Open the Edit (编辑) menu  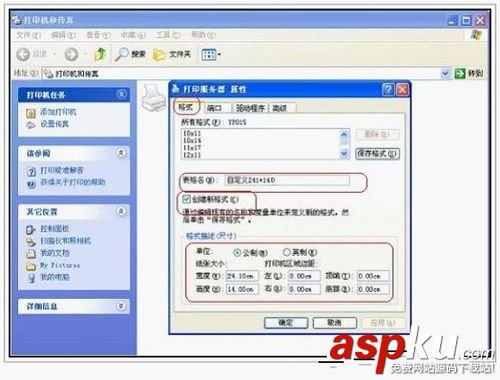tap(63, 35)
